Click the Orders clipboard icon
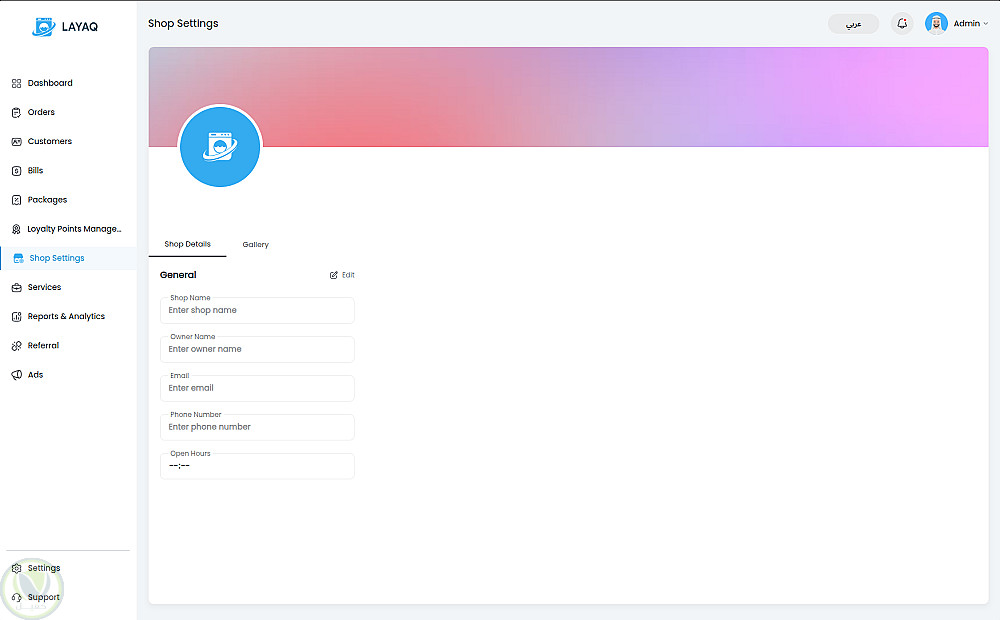Viewport: 1000px width, 620px height. point(17,112)
